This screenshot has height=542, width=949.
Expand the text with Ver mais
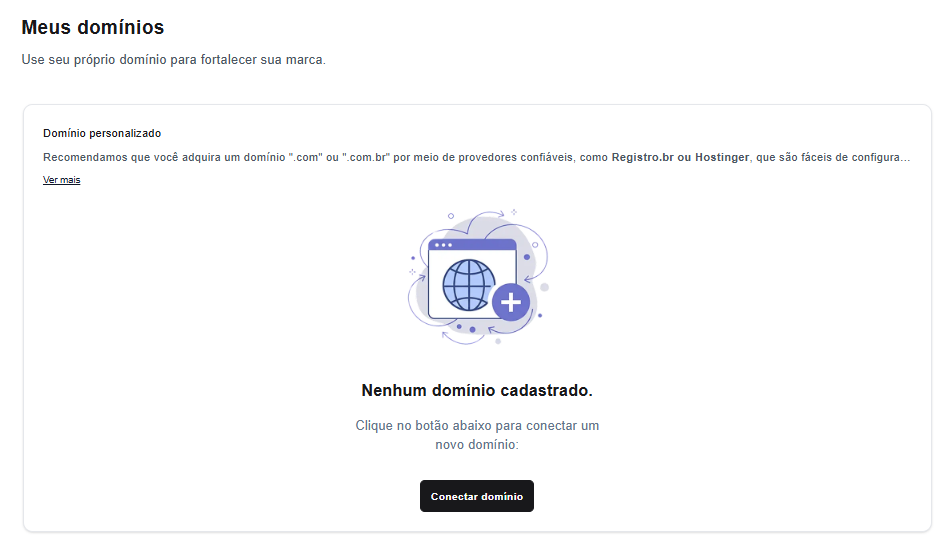[x=61, y=180]
